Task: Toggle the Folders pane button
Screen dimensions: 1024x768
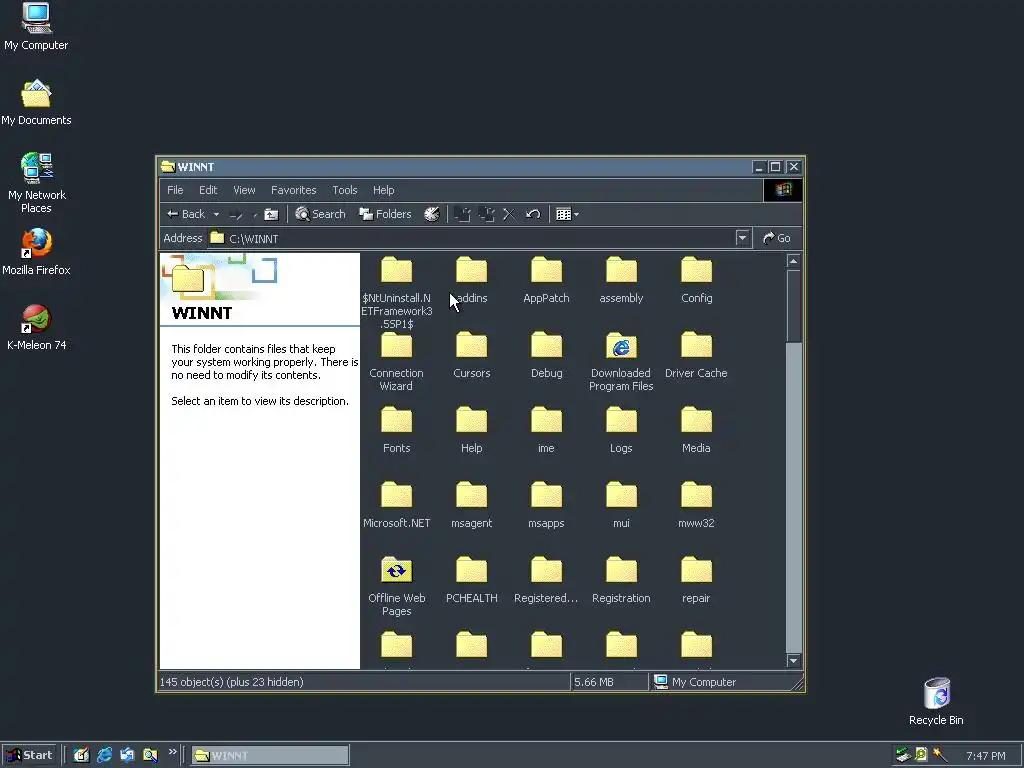Action: (385, 214)
